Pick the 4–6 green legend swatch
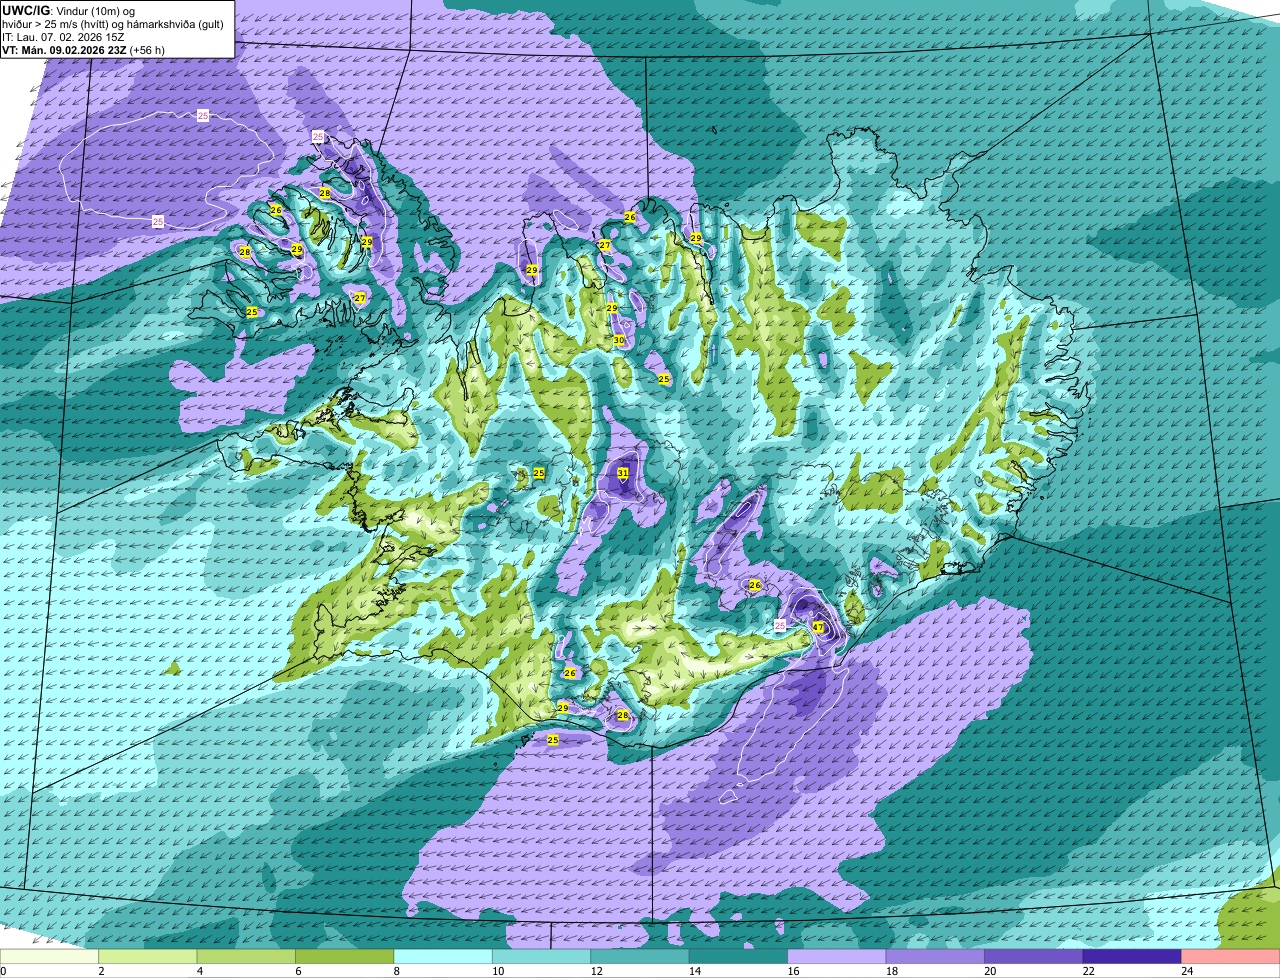1280x978 pixels. click(x=246, y=956)
